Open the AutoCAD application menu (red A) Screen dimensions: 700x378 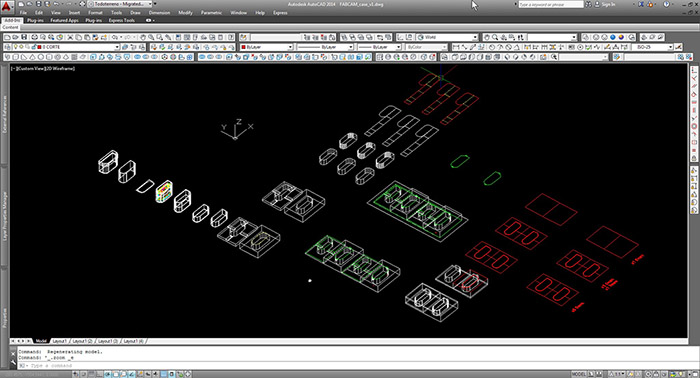click(7, 7)
